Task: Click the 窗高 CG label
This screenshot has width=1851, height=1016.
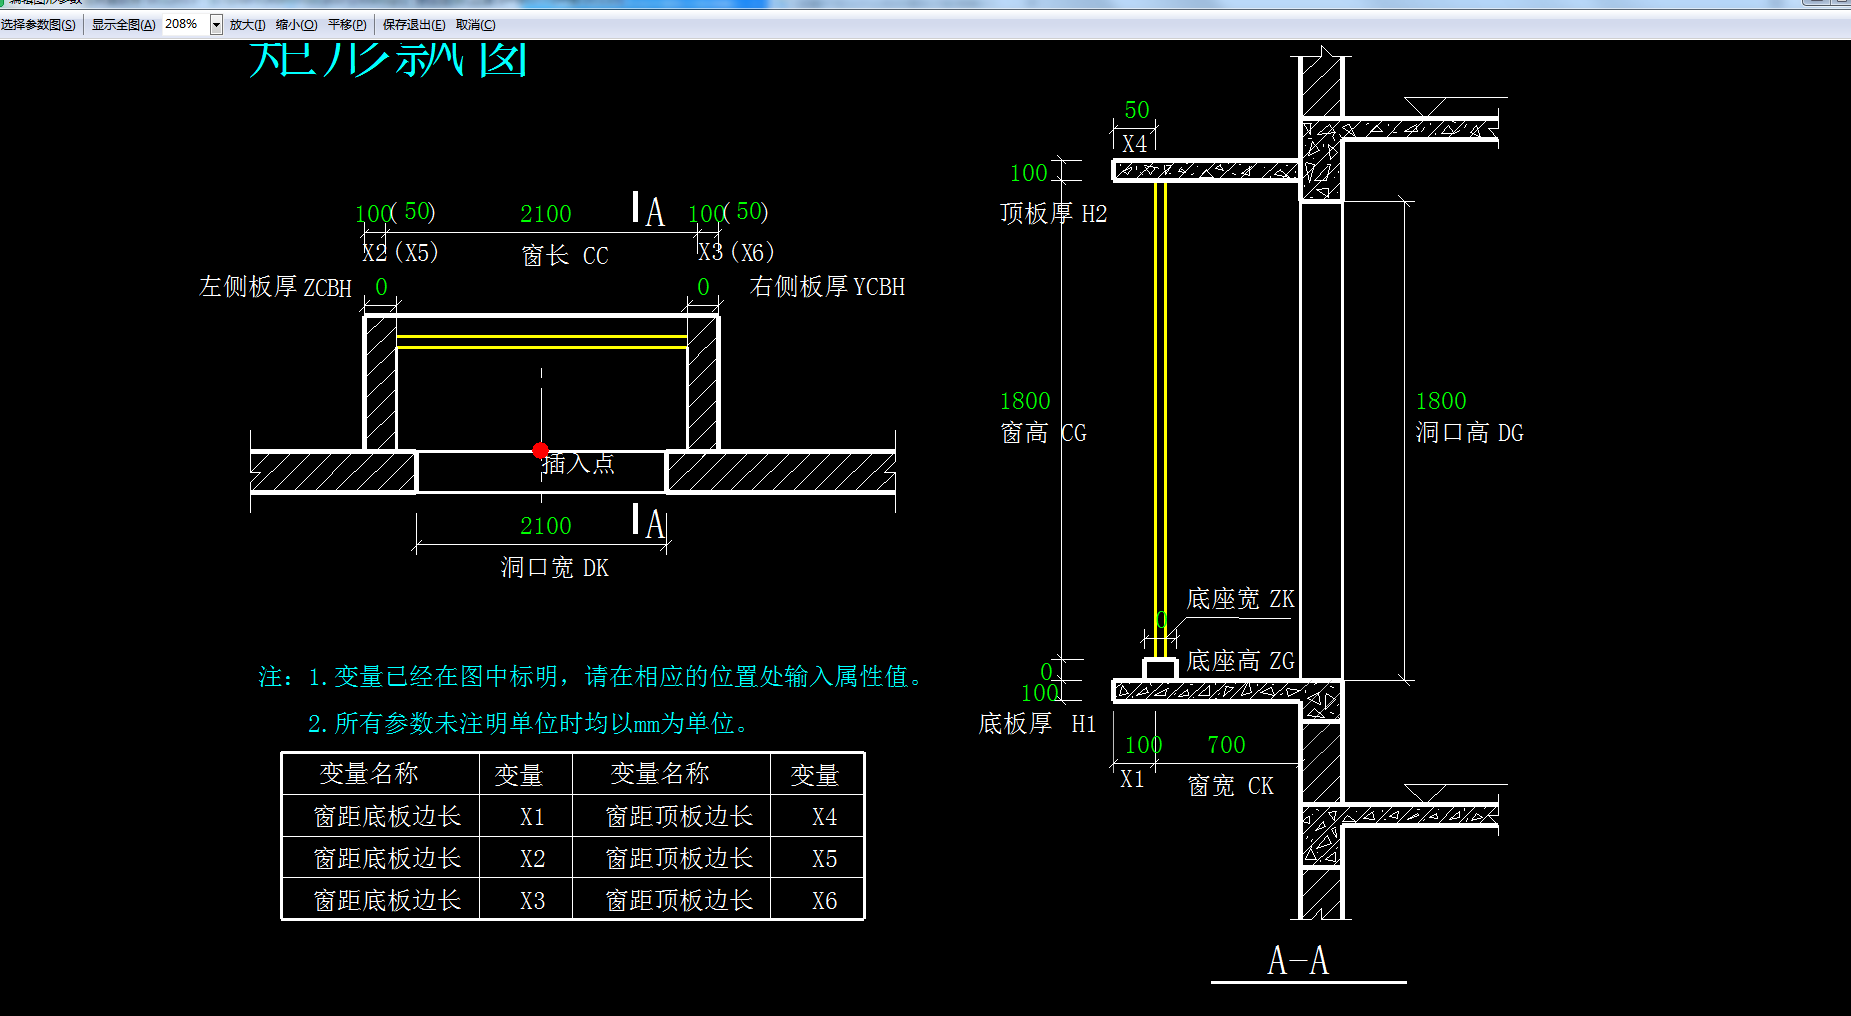Action: tap(1043, 433)
